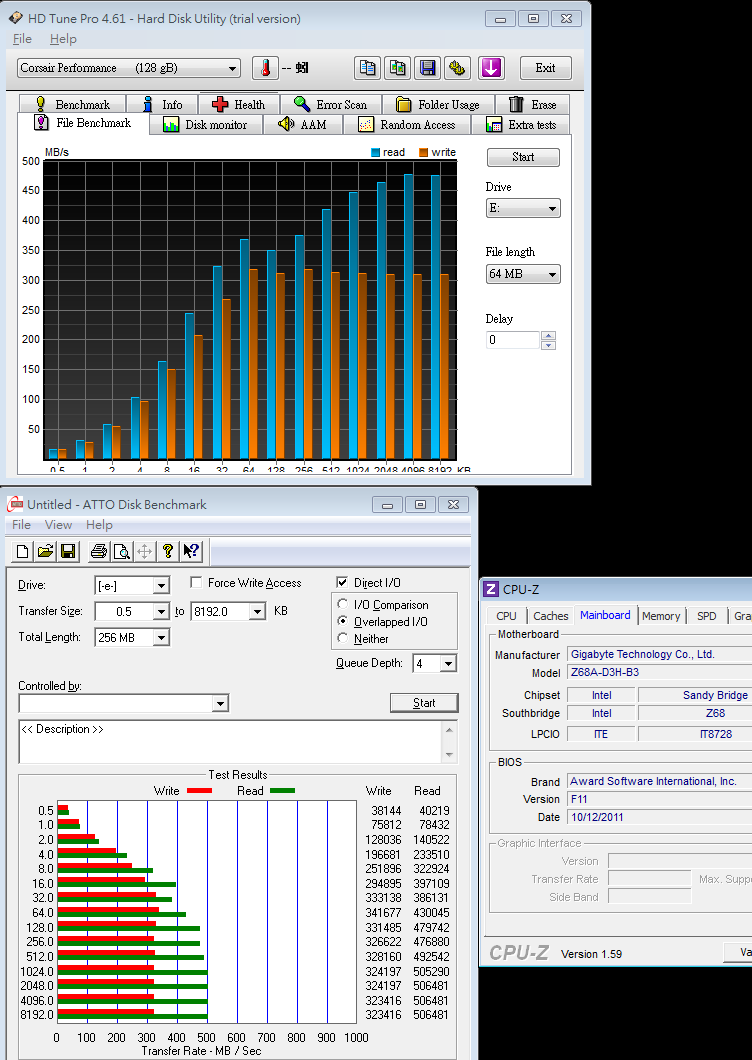Image resolution: width=752 pixels, height=1060 pixels.
Task: Switch to the SPD tab in CPU-Z
Action: click(x=707, y=616)
